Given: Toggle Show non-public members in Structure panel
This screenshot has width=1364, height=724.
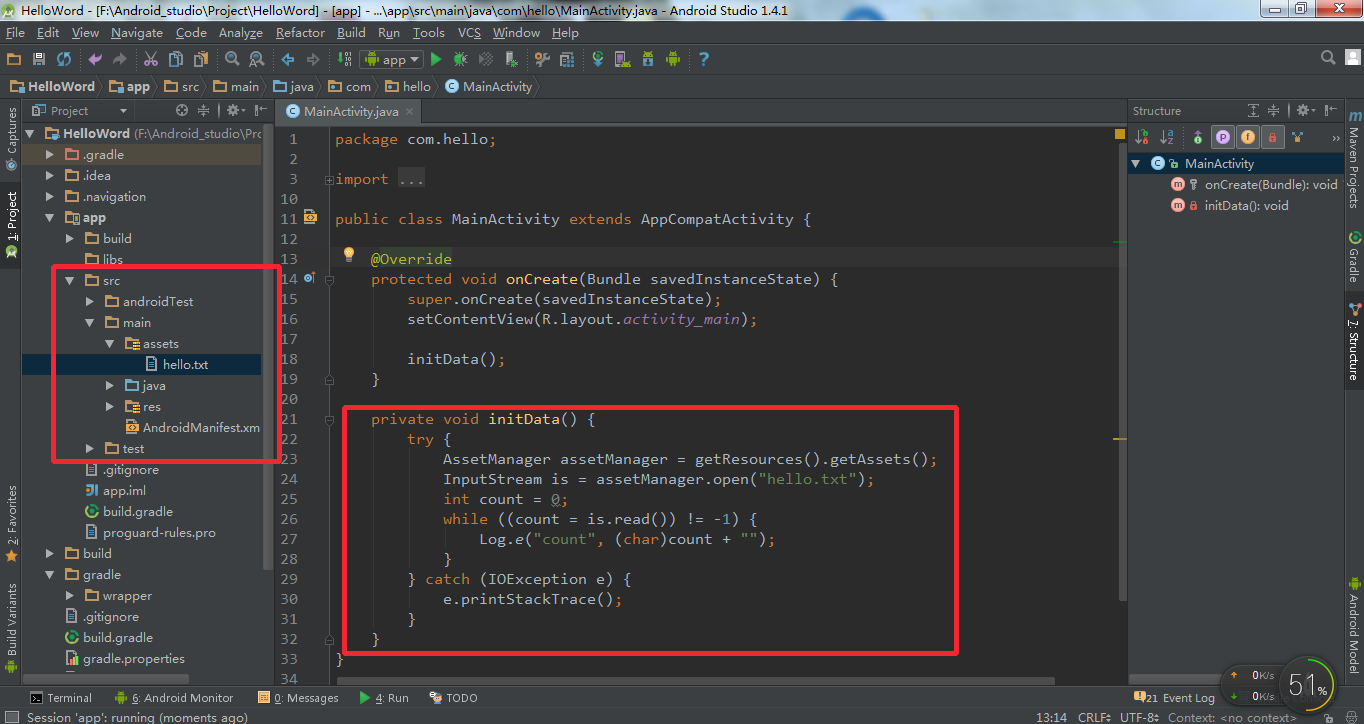Looking at the screenshot, I should pos(1272,137).
